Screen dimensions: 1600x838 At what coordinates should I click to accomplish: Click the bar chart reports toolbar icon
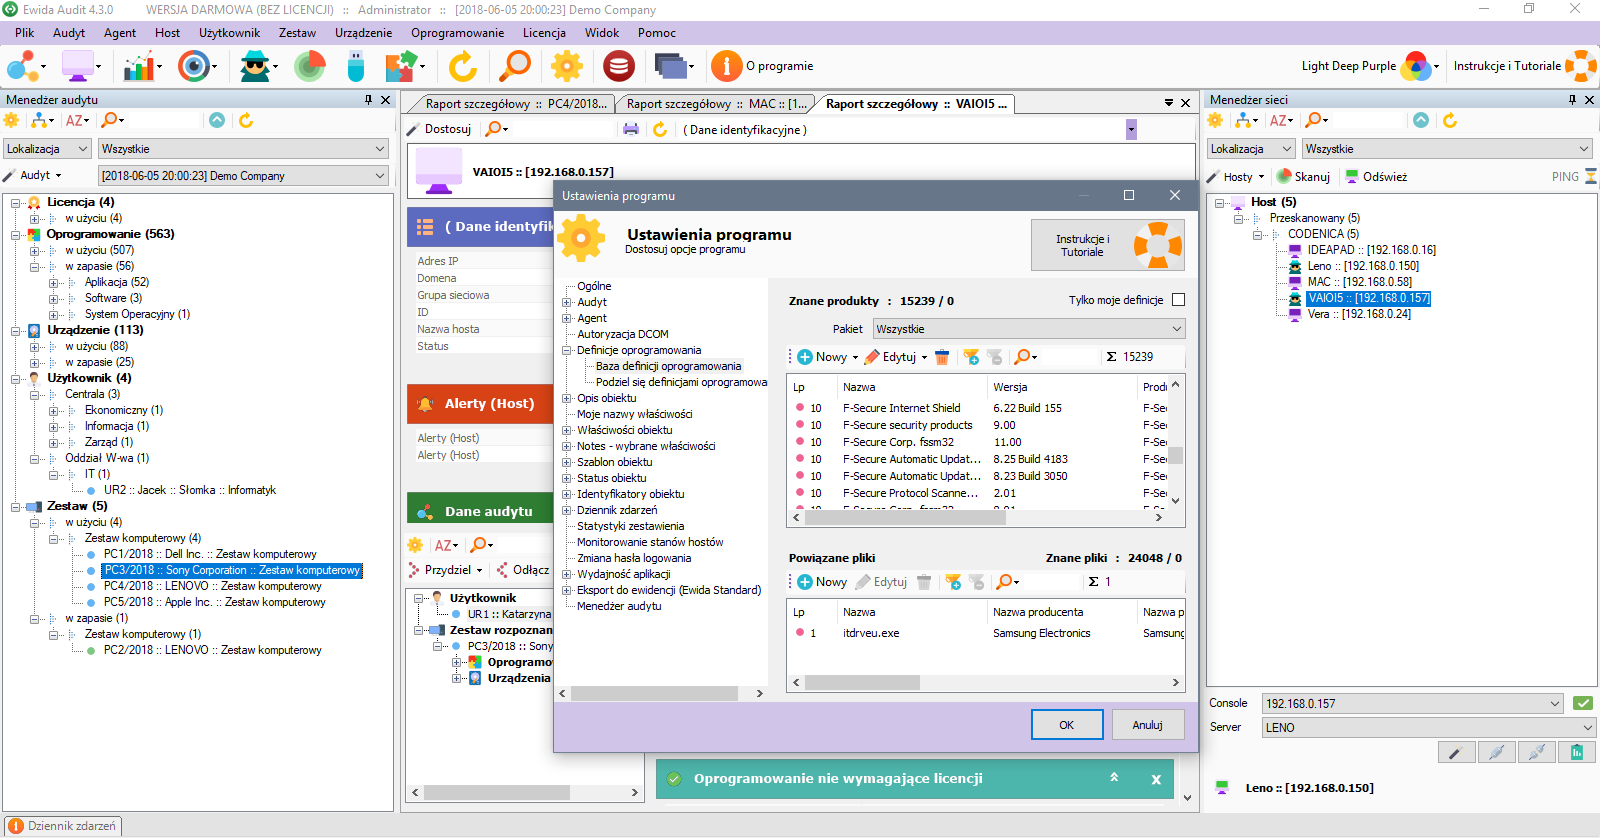tap(139, 66)
